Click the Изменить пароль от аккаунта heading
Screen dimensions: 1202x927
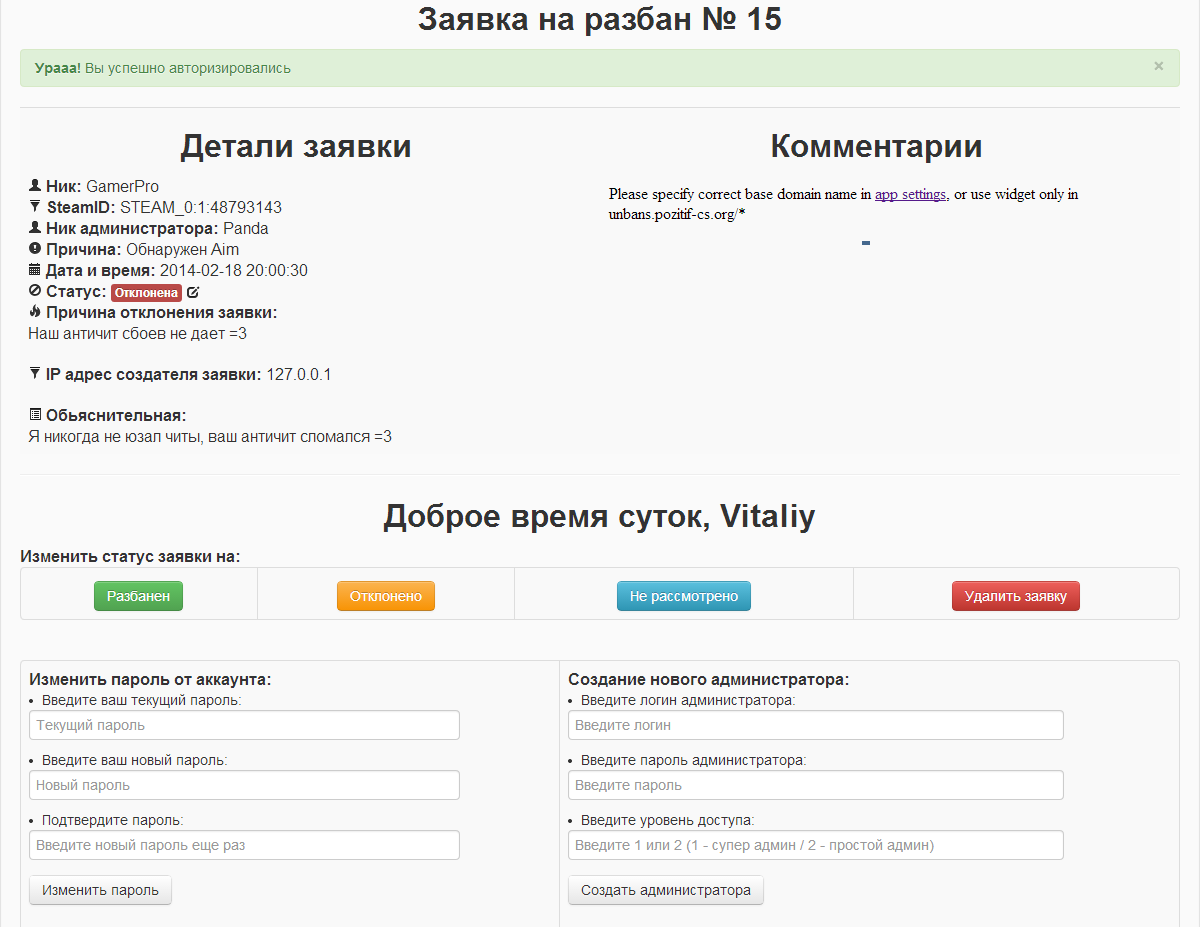pyautogui.click(x=150, y=679)
